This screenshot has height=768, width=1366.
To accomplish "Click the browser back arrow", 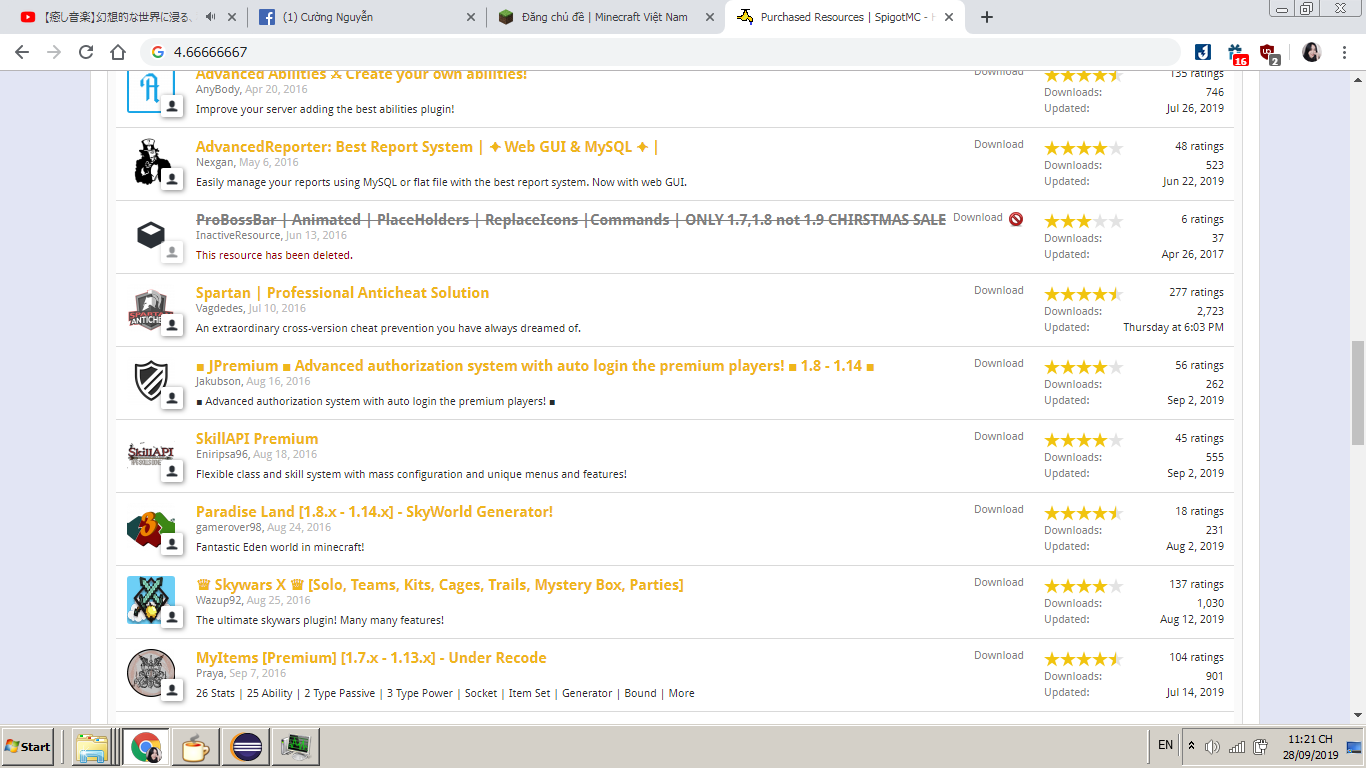I will pyautogui.click(x=22, y=52).
